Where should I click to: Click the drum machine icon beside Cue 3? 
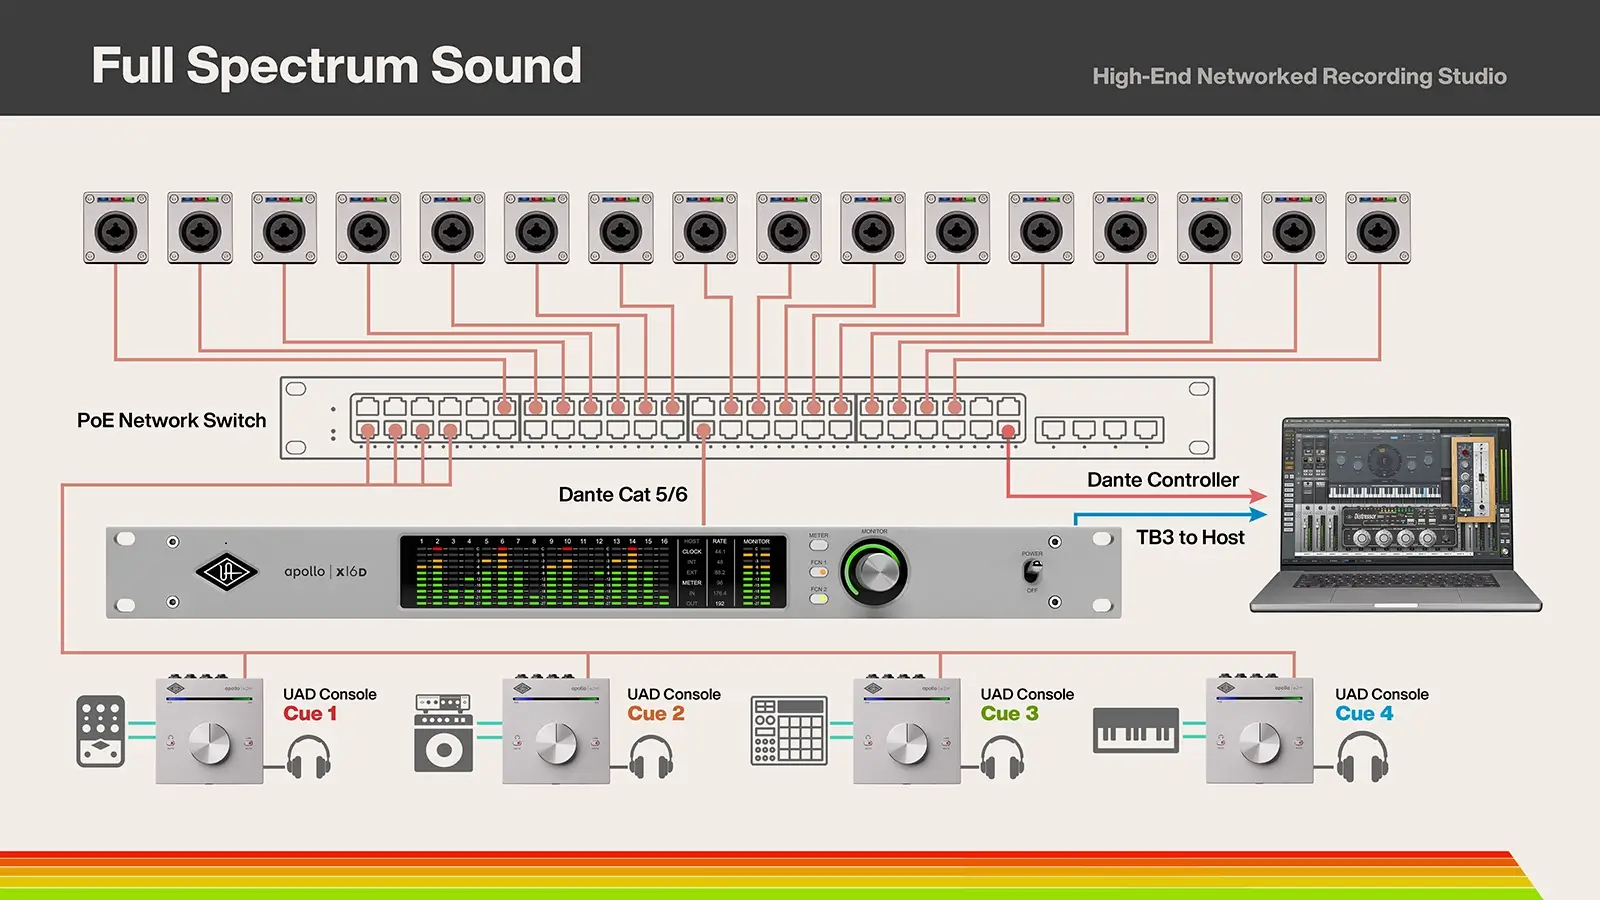[x=789, y=731]
